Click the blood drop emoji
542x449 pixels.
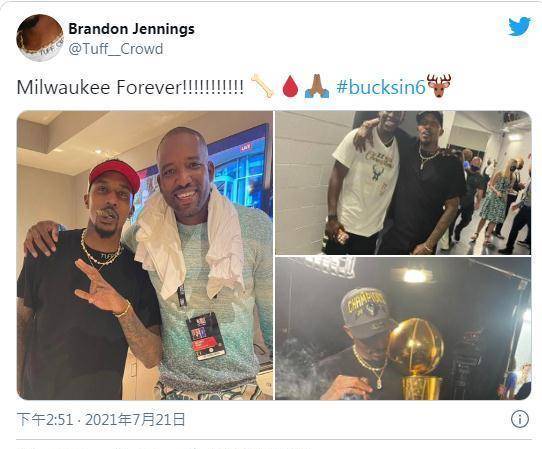tap(290, 86)
